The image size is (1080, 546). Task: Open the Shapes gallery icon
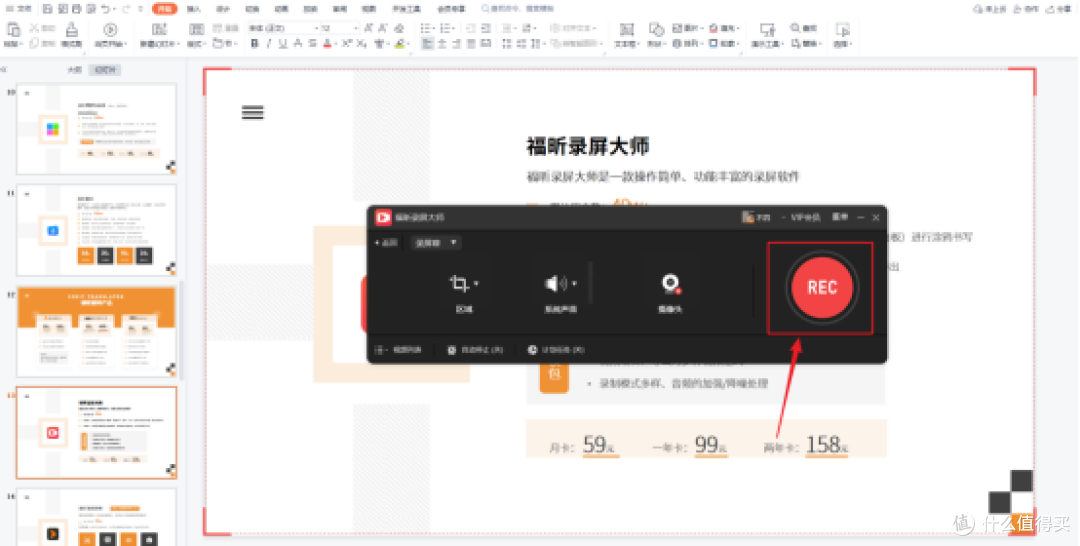click(x=656, y=30)
